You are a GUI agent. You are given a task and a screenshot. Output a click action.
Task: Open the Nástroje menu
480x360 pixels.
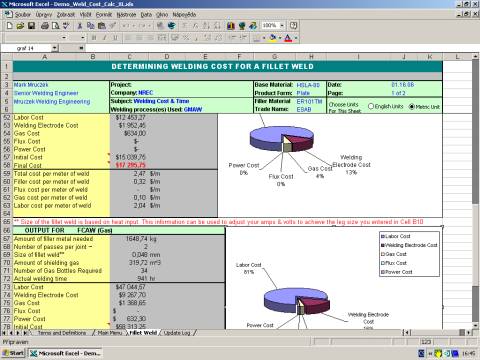(x=126, y=15)
